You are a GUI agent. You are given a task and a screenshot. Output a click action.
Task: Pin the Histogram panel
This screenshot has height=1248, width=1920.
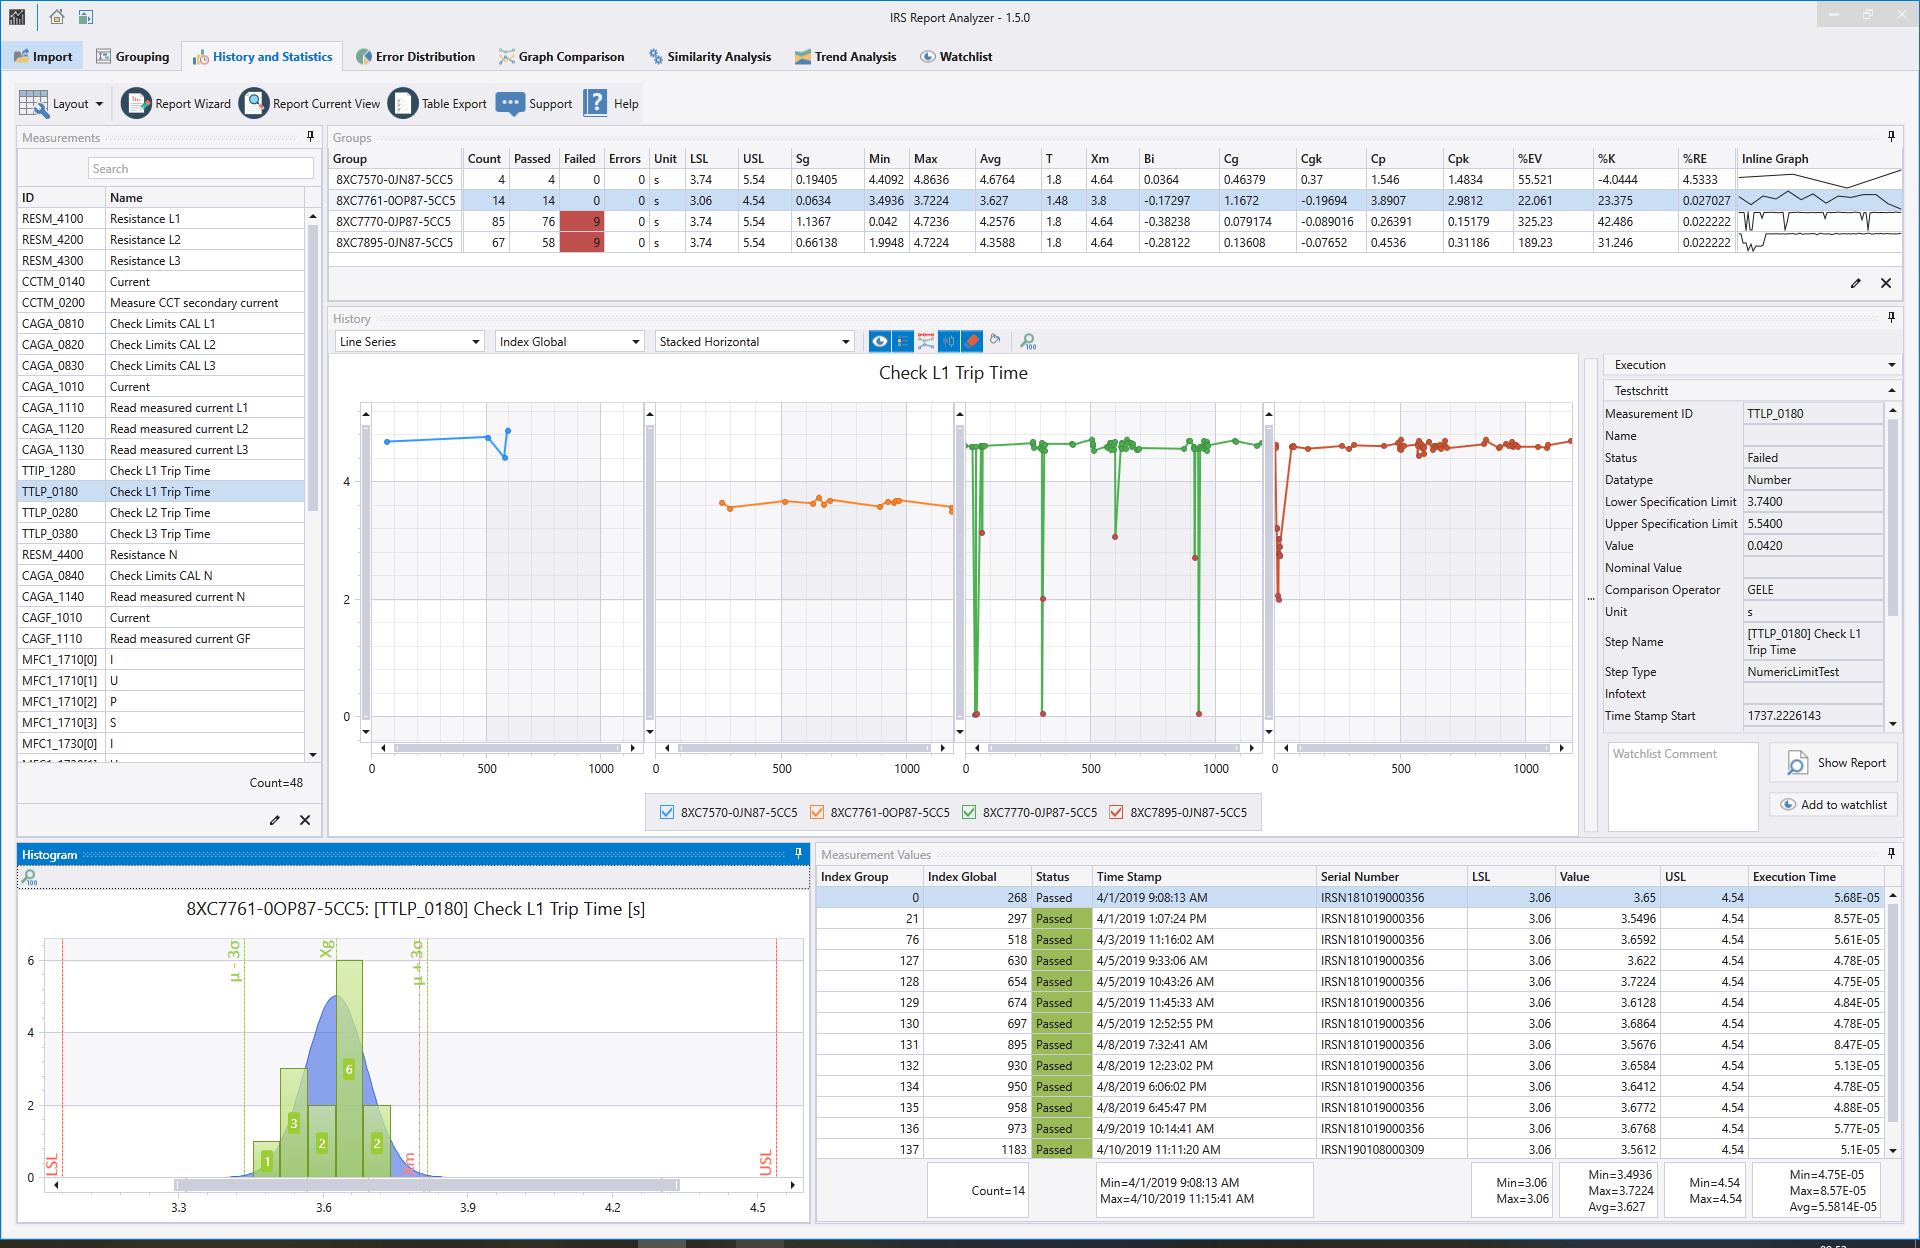pos(798,854)
